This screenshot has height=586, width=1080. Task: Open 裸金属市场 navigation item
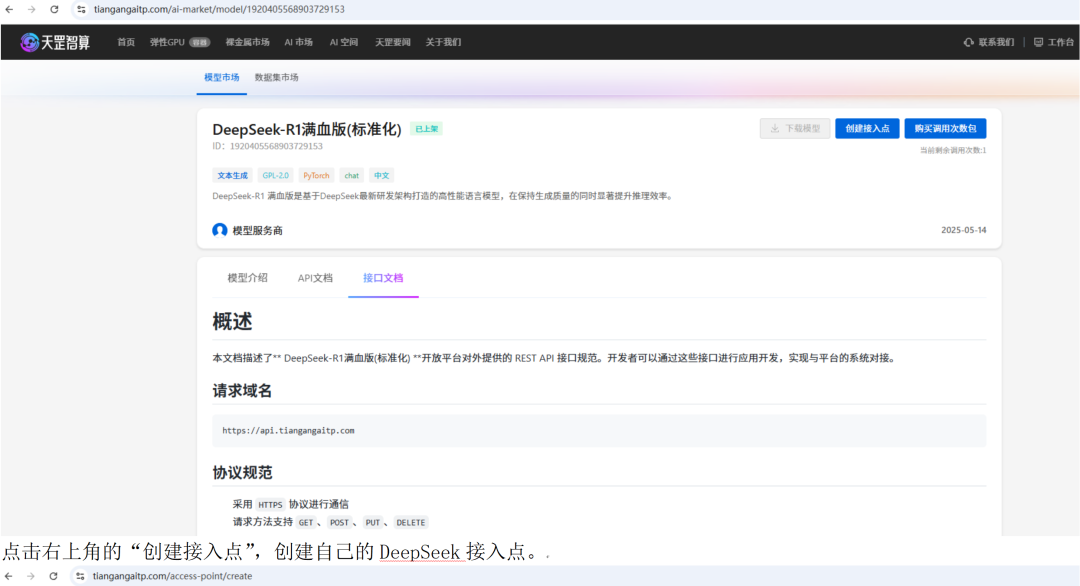[x=247, y=43]
